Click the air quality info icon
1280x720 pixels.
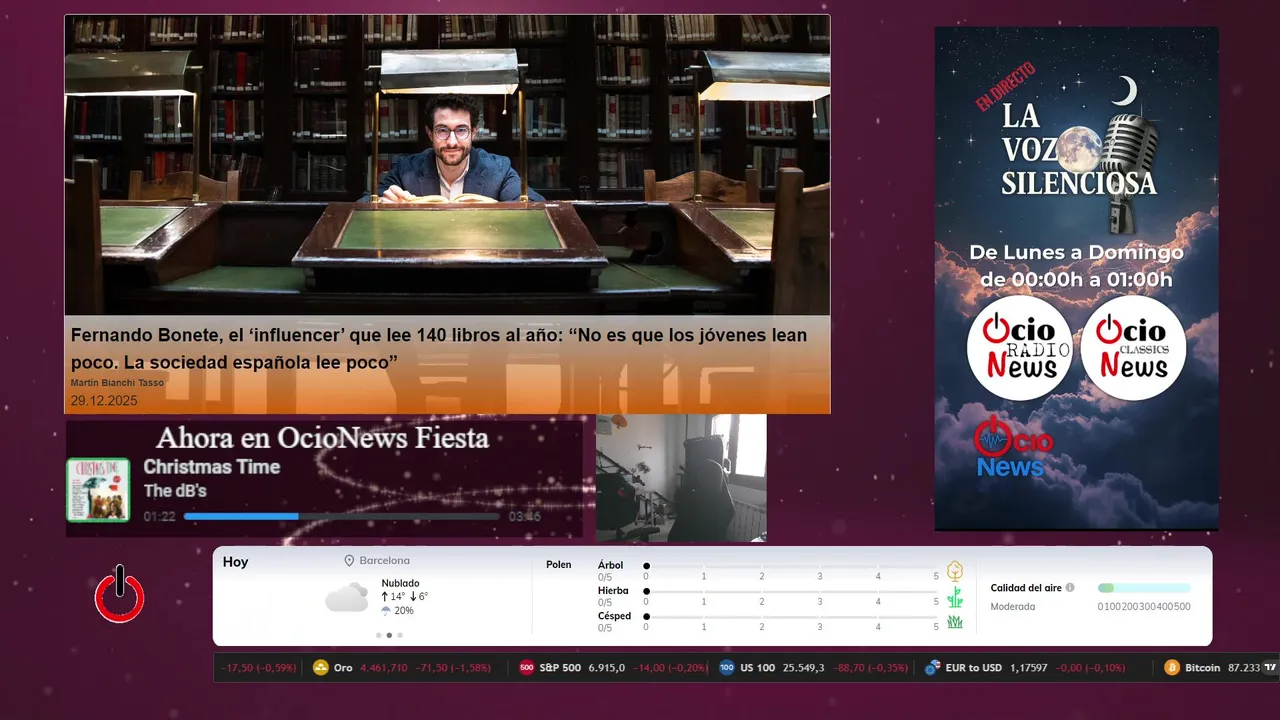pos(1070,588)
